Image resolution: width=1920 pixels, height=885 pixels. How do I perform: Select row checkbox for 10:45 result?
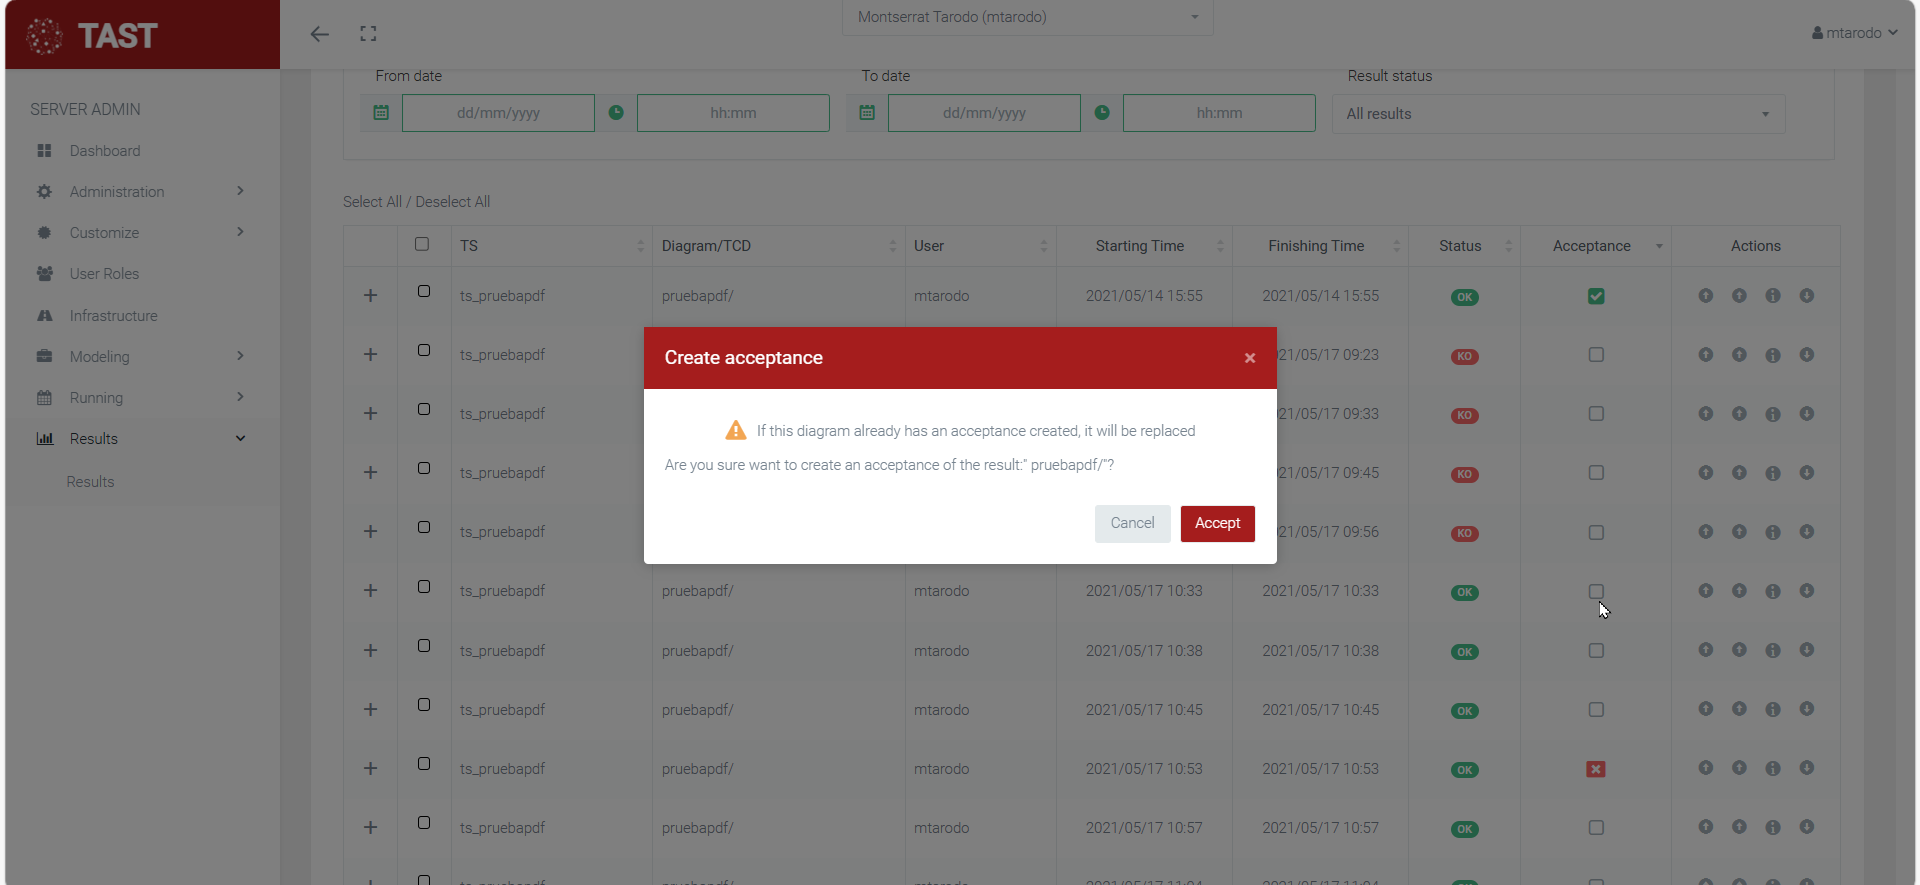424,705
